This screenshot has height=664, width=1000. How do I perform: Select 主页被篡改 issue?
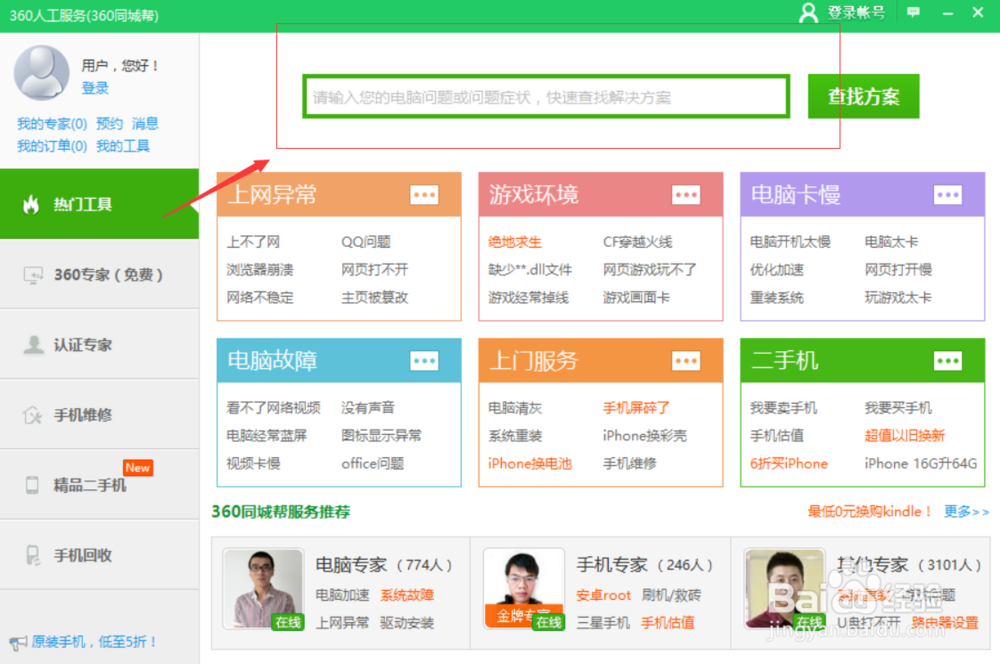tap(375, 297)
